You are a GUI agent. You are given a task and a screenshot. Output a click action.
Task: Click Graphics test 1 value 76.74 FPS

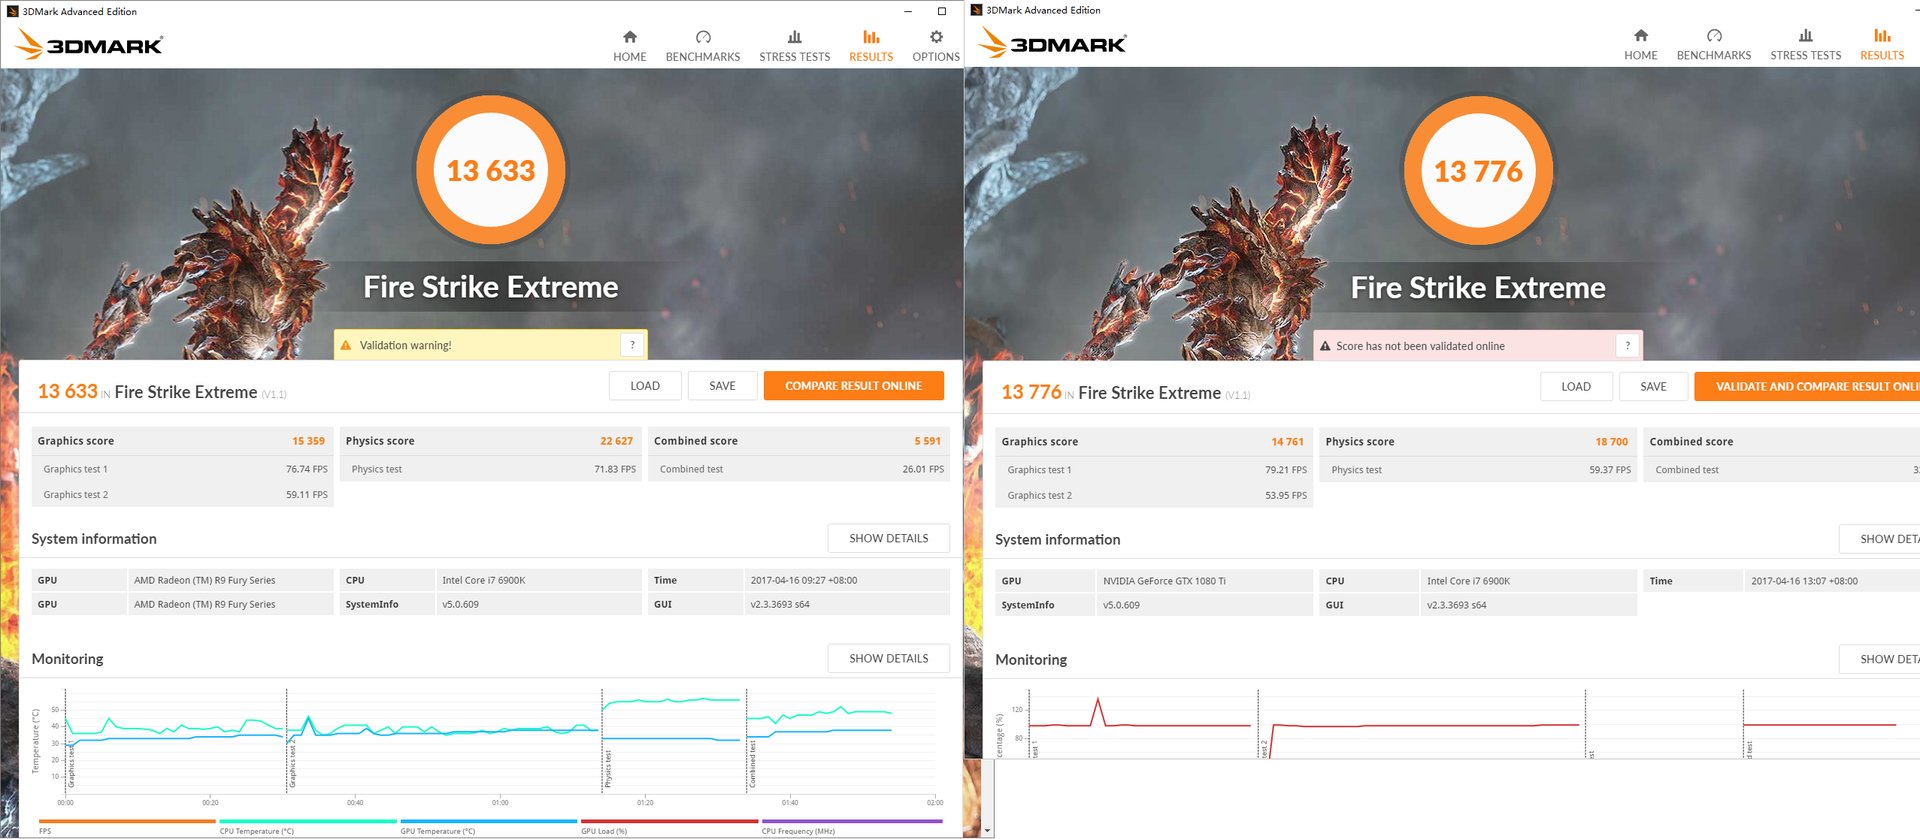307,469
